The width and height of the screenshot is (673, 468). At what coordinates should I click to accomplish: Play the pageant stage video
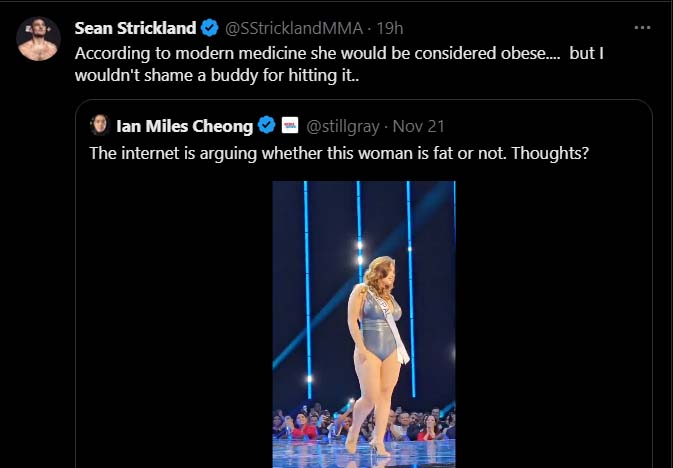click(x=364, y=324)
